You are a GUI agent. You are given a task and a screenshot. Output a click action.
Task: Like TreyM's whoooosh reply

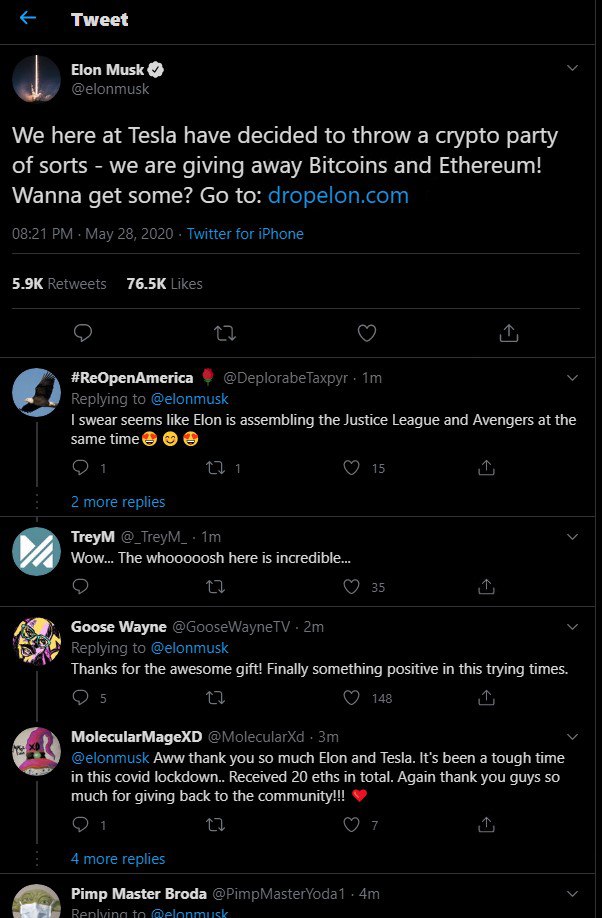(x=351, y=586)
